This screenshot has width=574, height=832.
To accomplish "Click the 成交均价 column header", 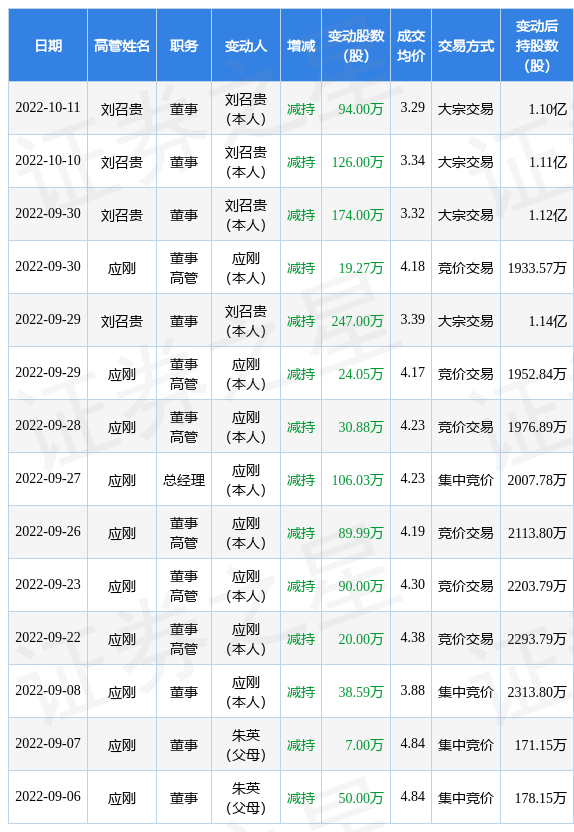I will click(411, 46).
